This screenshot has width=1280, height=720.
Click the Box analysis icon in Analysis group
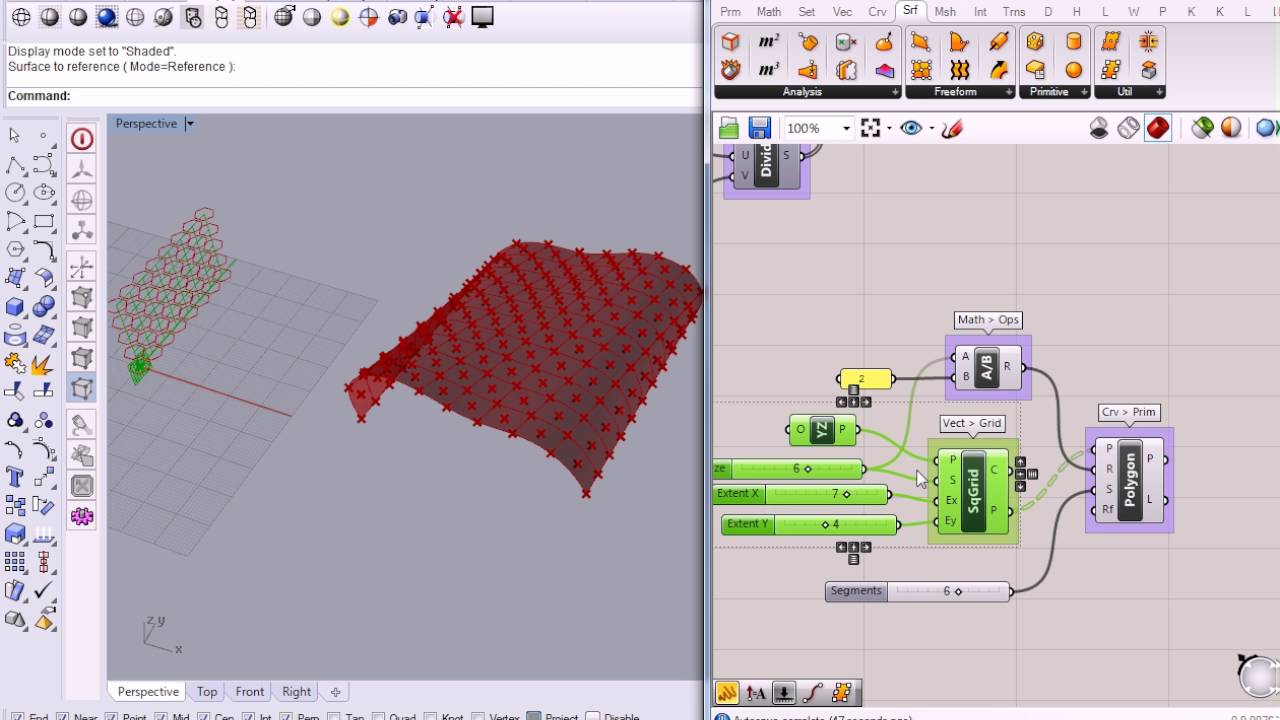pyautogui.click(x=731, y=42)
